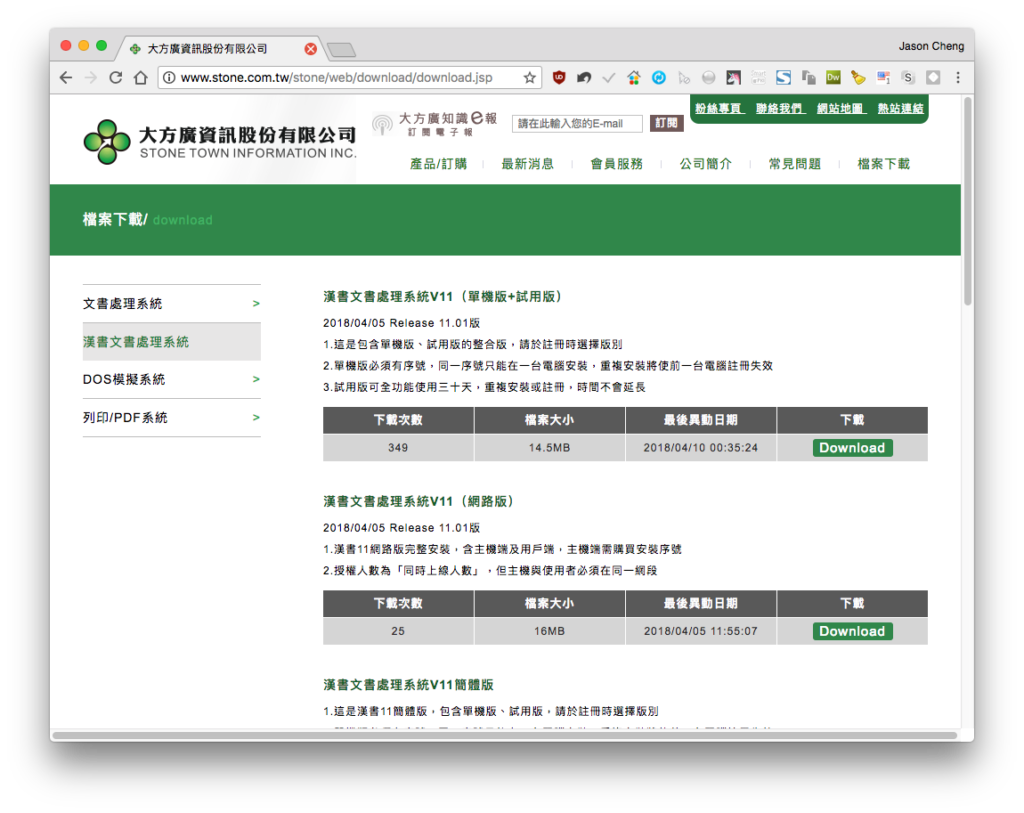The width and height of the screenshot is (1024, 813).
Task: Click the 聯絡我們 link
Action: pos(779,108)
